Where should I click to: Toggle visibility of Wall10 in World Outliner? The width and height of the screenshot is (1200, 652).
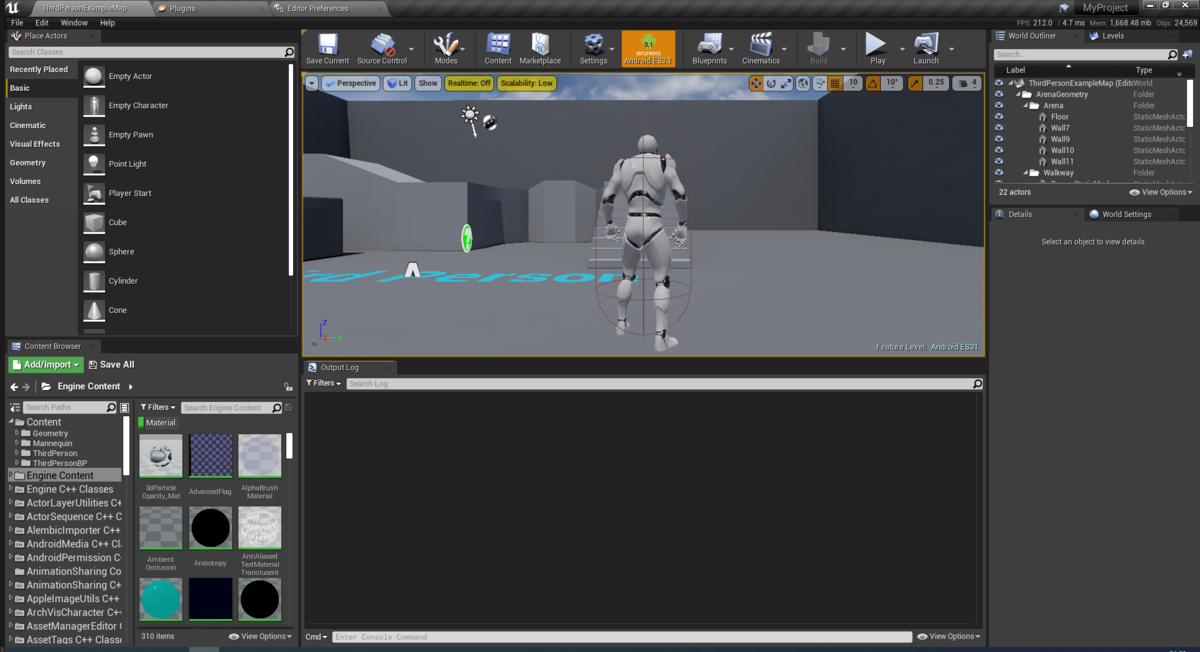coord(999,150)
